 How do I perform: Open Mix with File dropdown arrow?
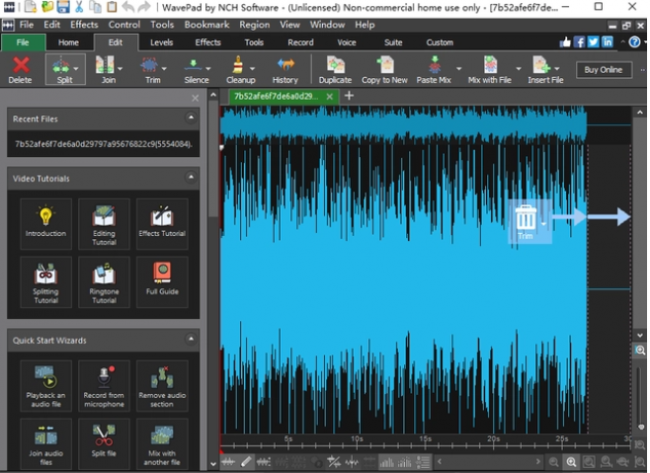518,68
